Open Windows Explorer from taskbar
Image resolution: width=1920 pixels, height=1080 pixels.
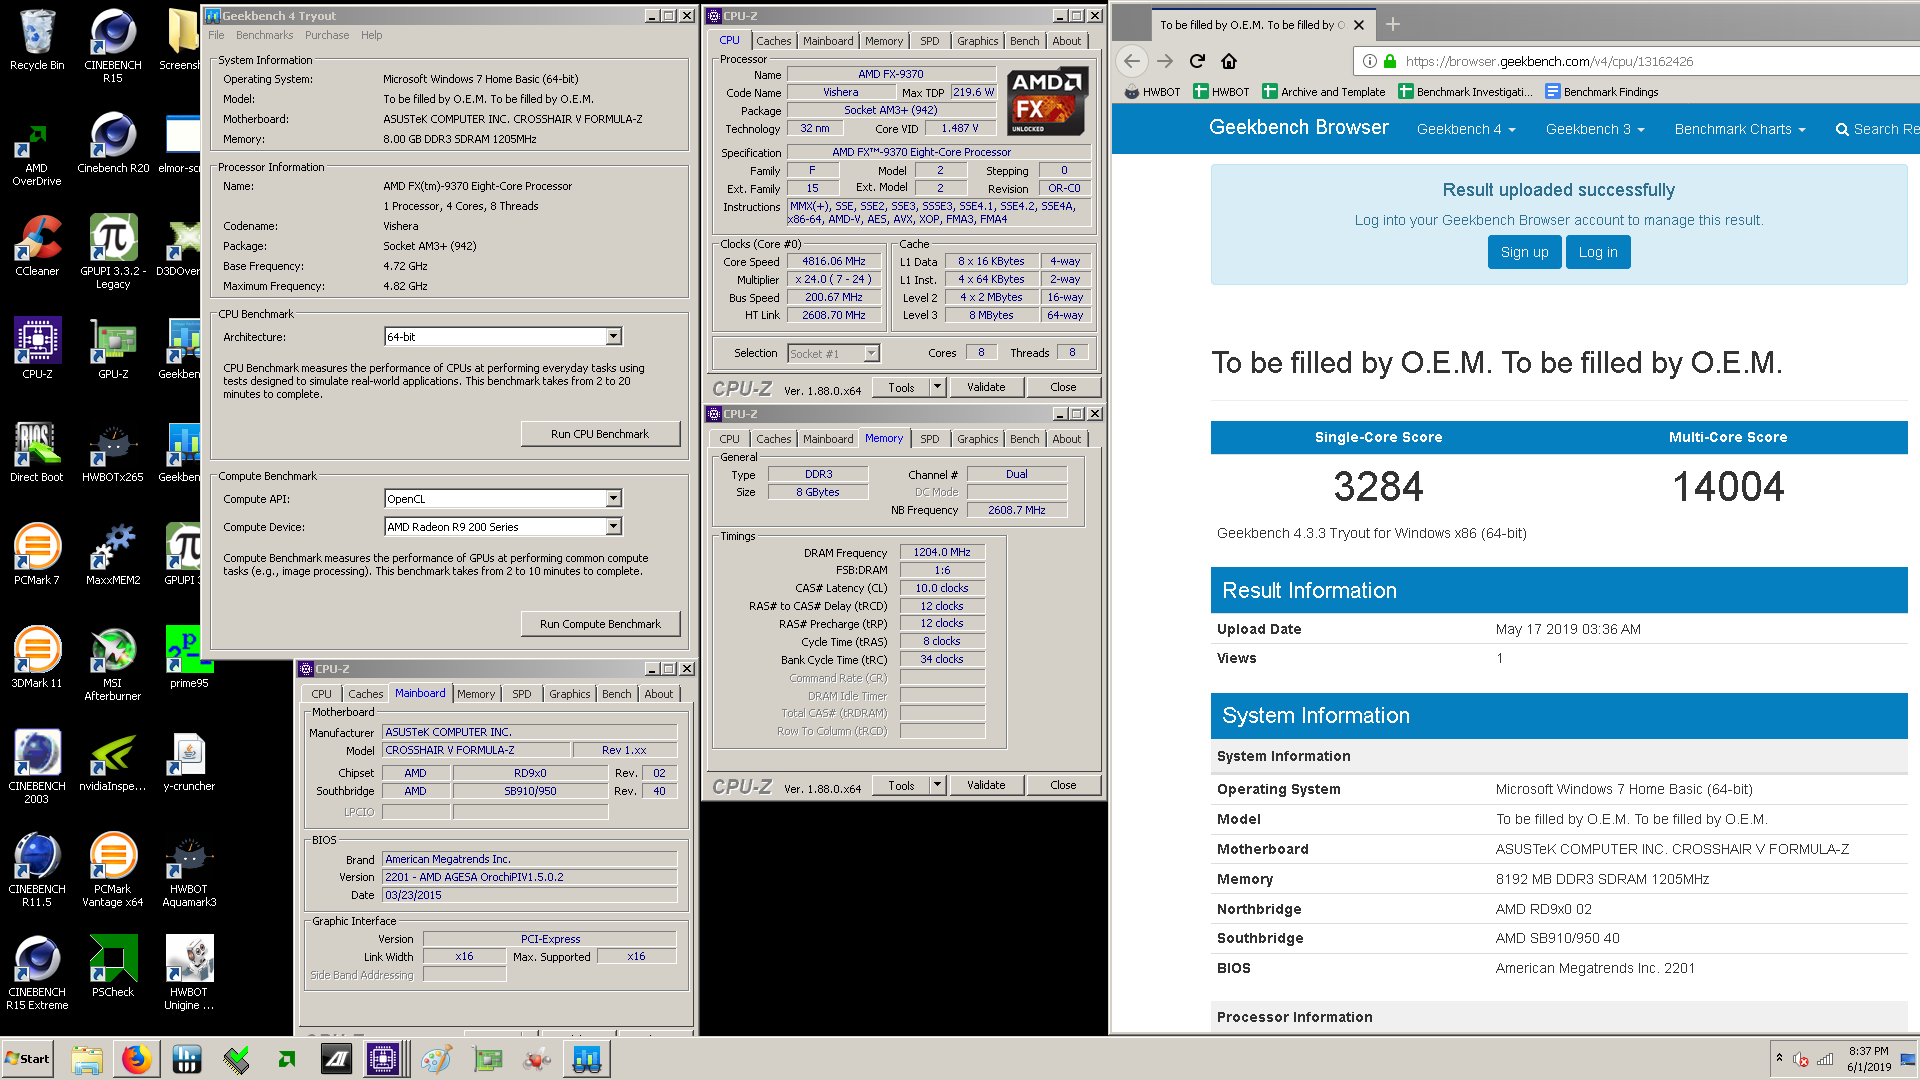[87, 1059]
